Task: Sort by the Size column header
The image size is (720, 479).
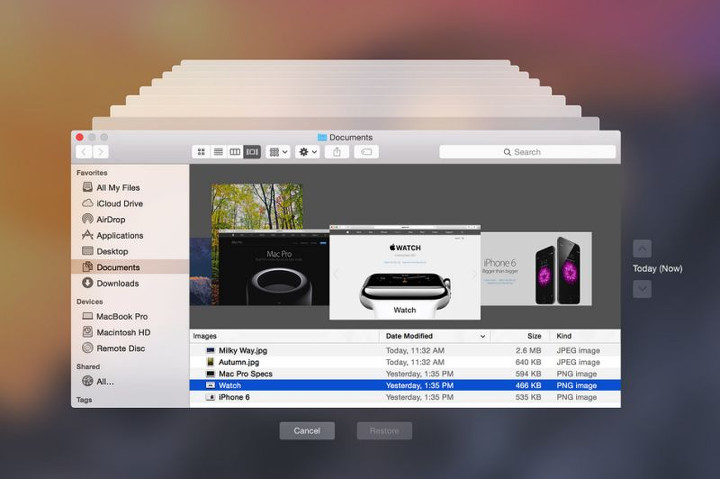Action: (519, 336)
